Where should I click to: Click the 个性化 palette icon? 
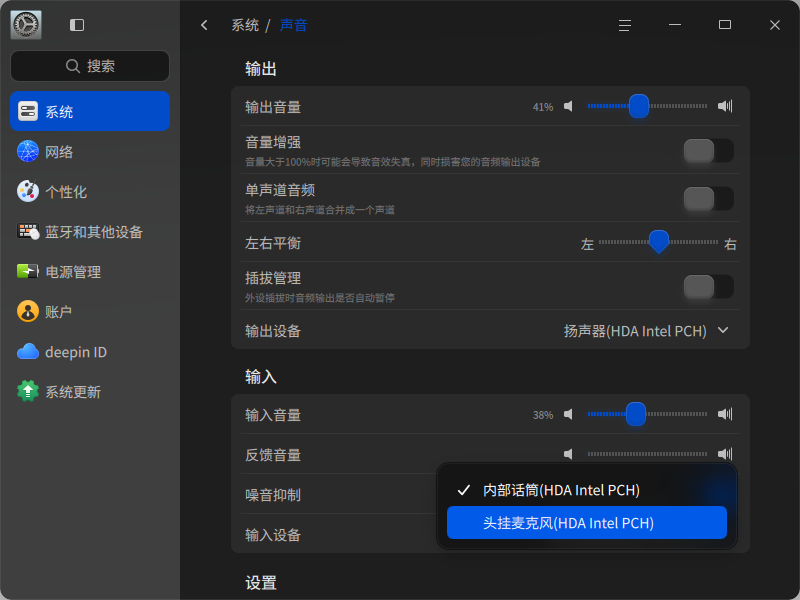(28, 191)
